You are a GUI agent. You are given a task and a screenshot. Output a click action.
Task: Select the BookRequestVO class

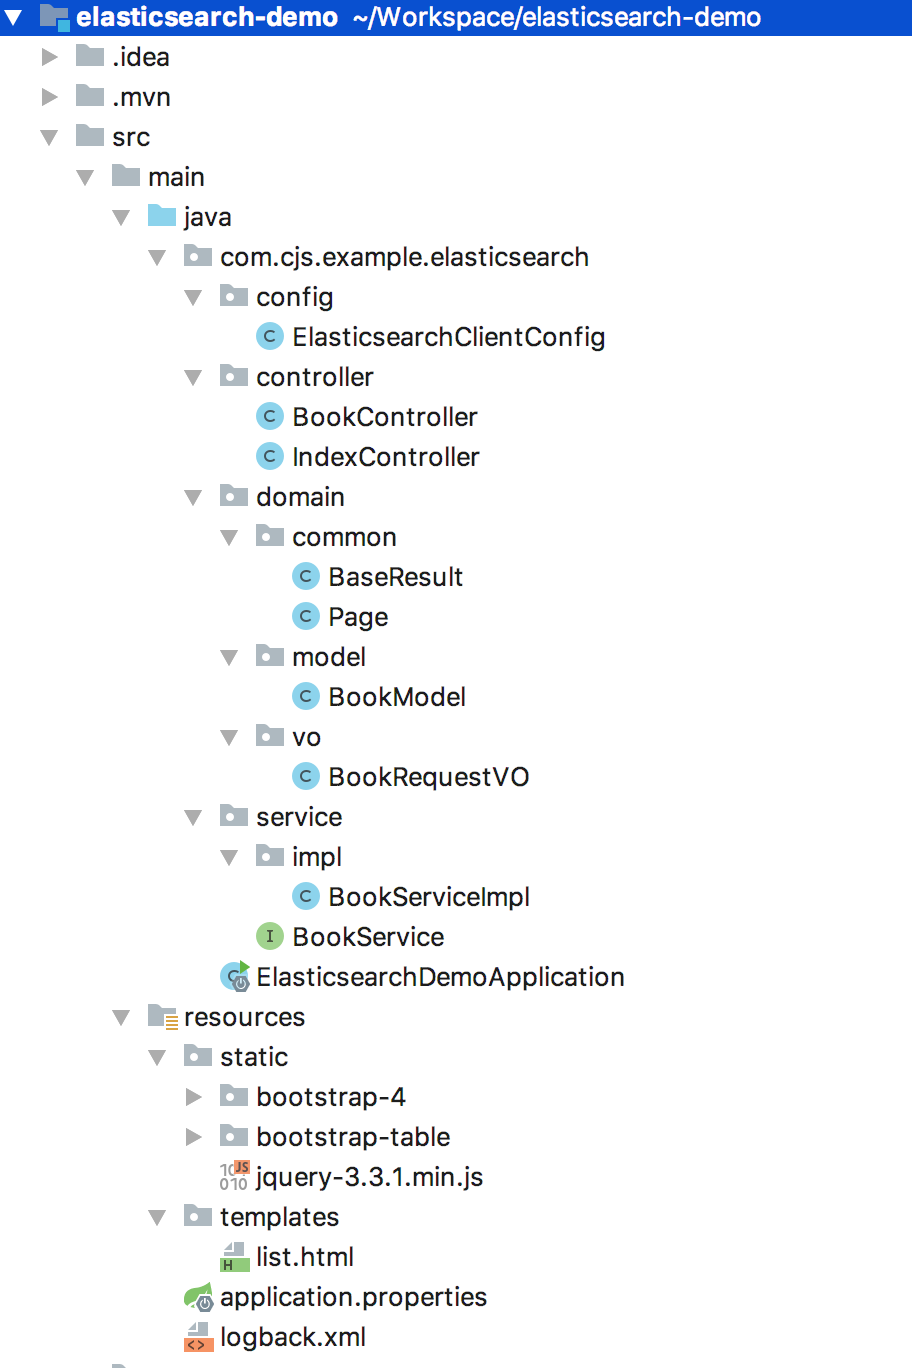tap(428, 777)
